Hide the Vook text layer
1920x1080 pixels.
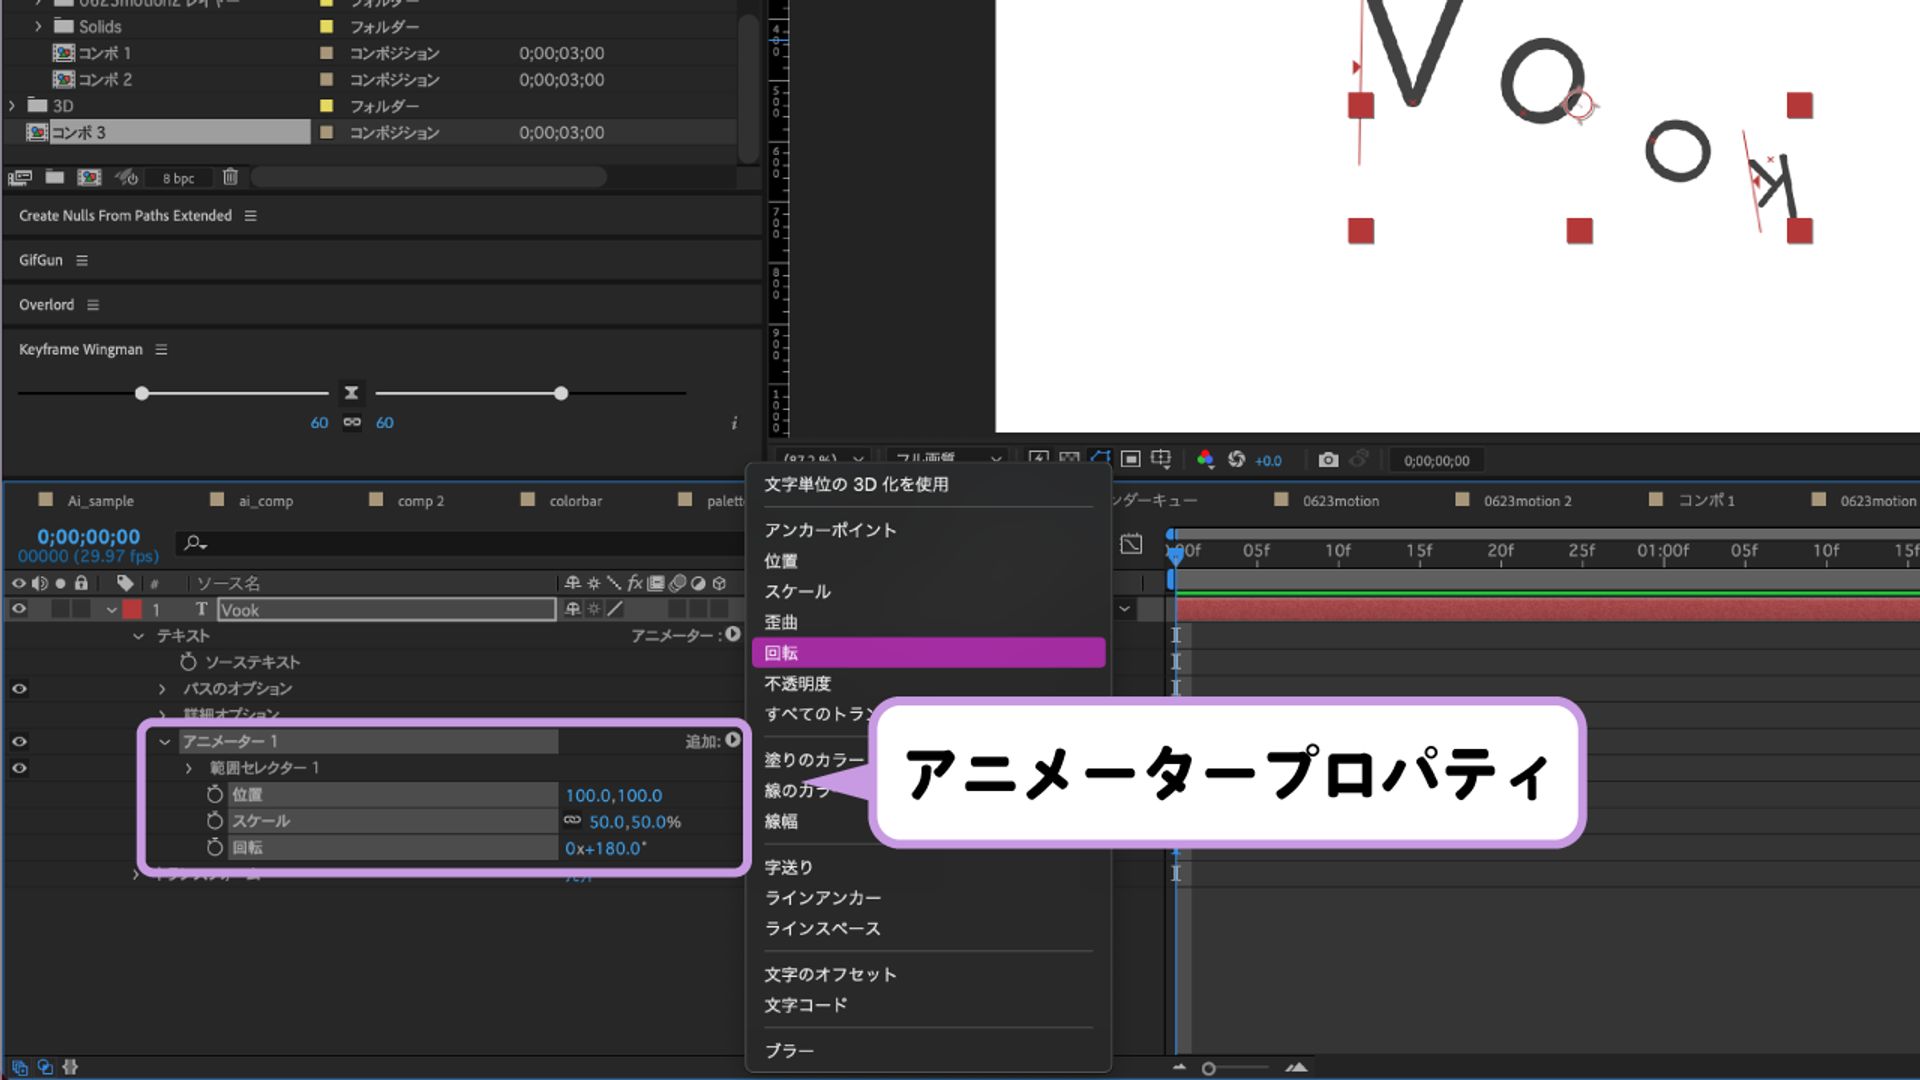[18, 609]
